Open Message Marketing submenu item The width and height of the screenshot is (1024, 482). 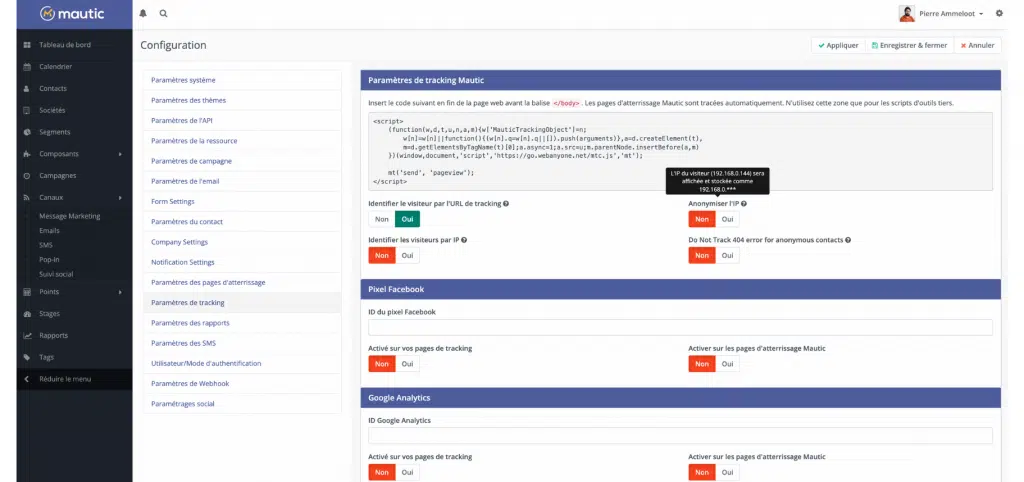pyautogui.click(x=70, y=216)
